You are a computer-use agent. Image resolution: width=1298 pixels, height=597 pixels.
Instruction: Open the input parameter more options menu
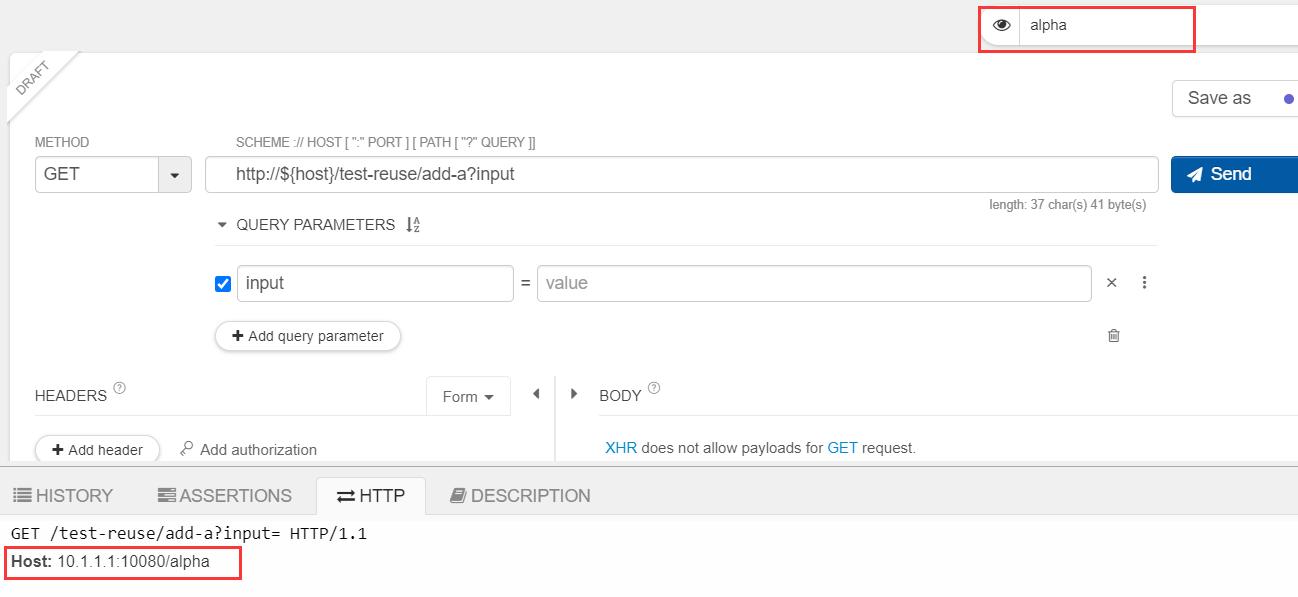tap(1144, 283)
